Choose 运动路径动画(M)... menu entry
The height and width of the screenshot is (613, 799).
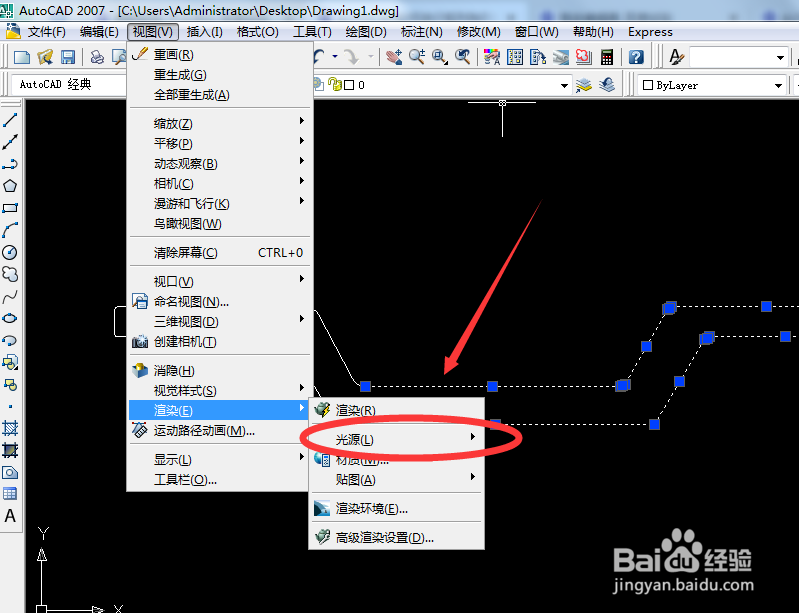pos(220,431)
